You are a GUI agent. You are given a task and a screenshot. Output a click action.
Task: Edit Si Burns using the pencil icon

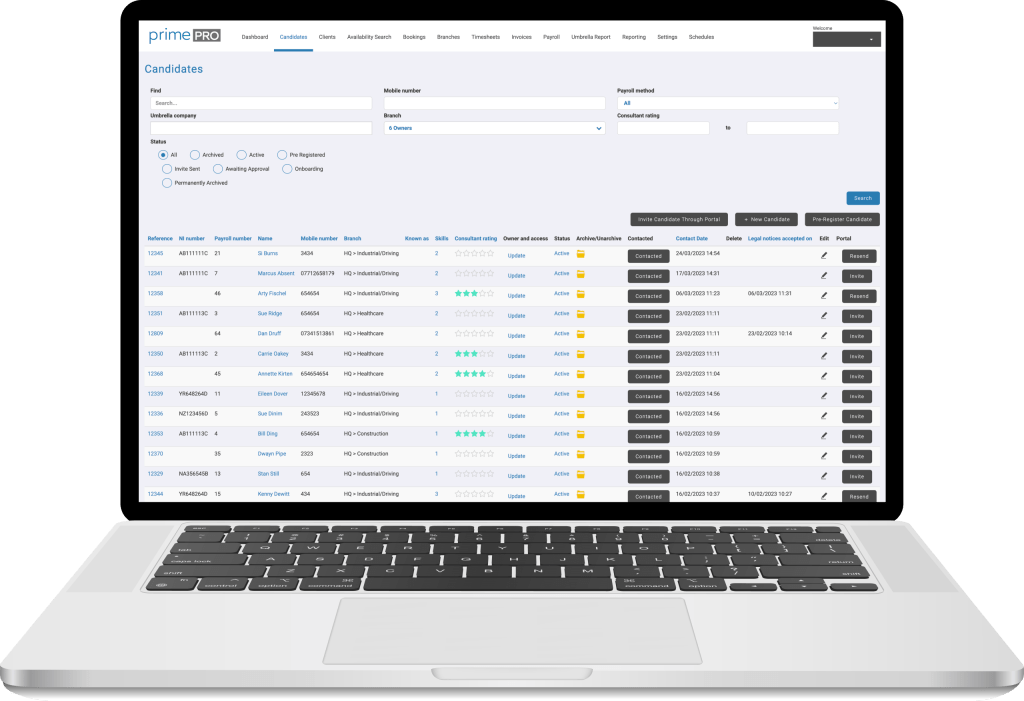tap(824, 255)
